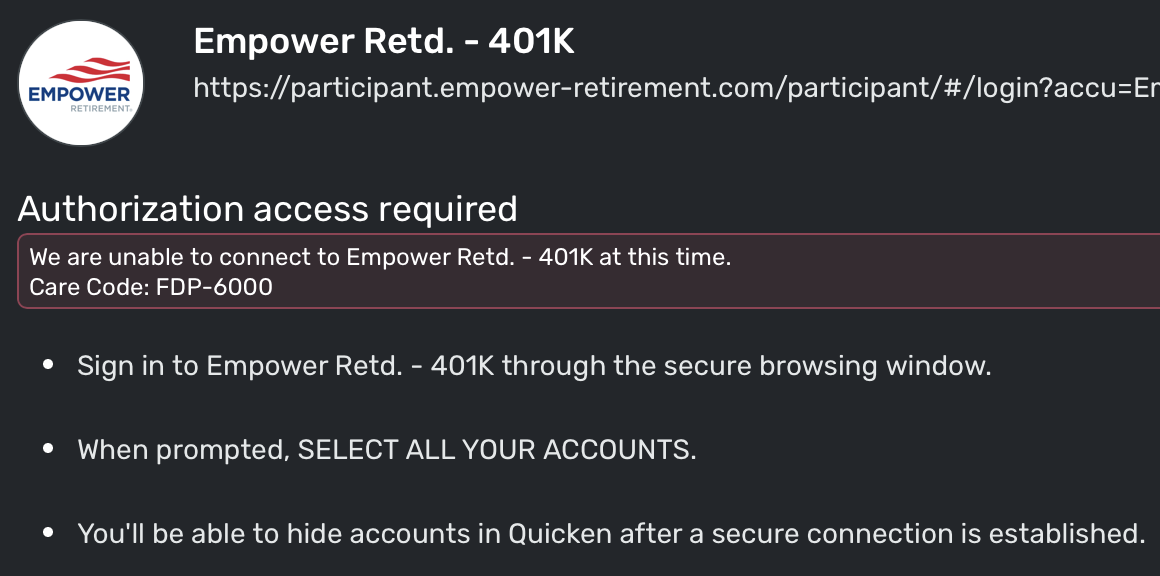Click the Empower Retirement circular logo
Image resolution: width=1160 pixels, height=576 pixels.
point(82,82)
